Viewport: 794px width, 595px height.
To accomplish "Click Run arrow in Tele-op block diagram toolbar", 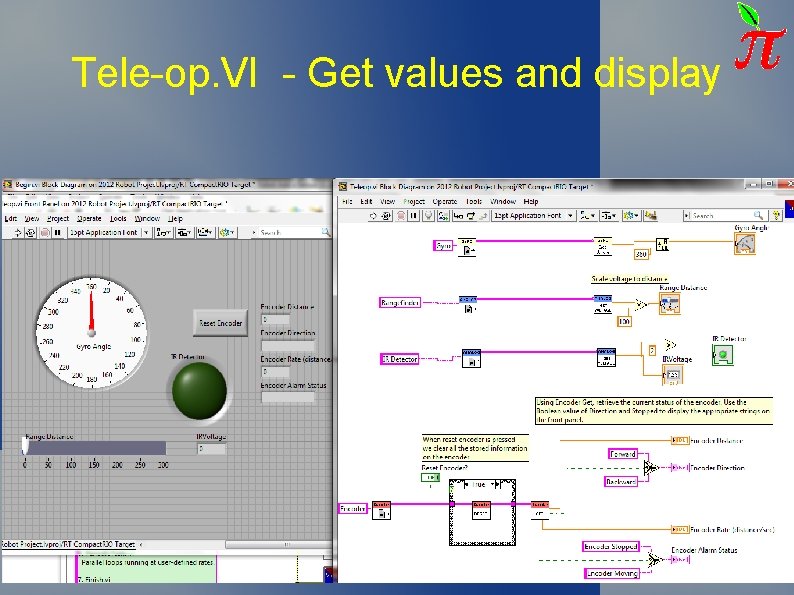I will (373, 216).
